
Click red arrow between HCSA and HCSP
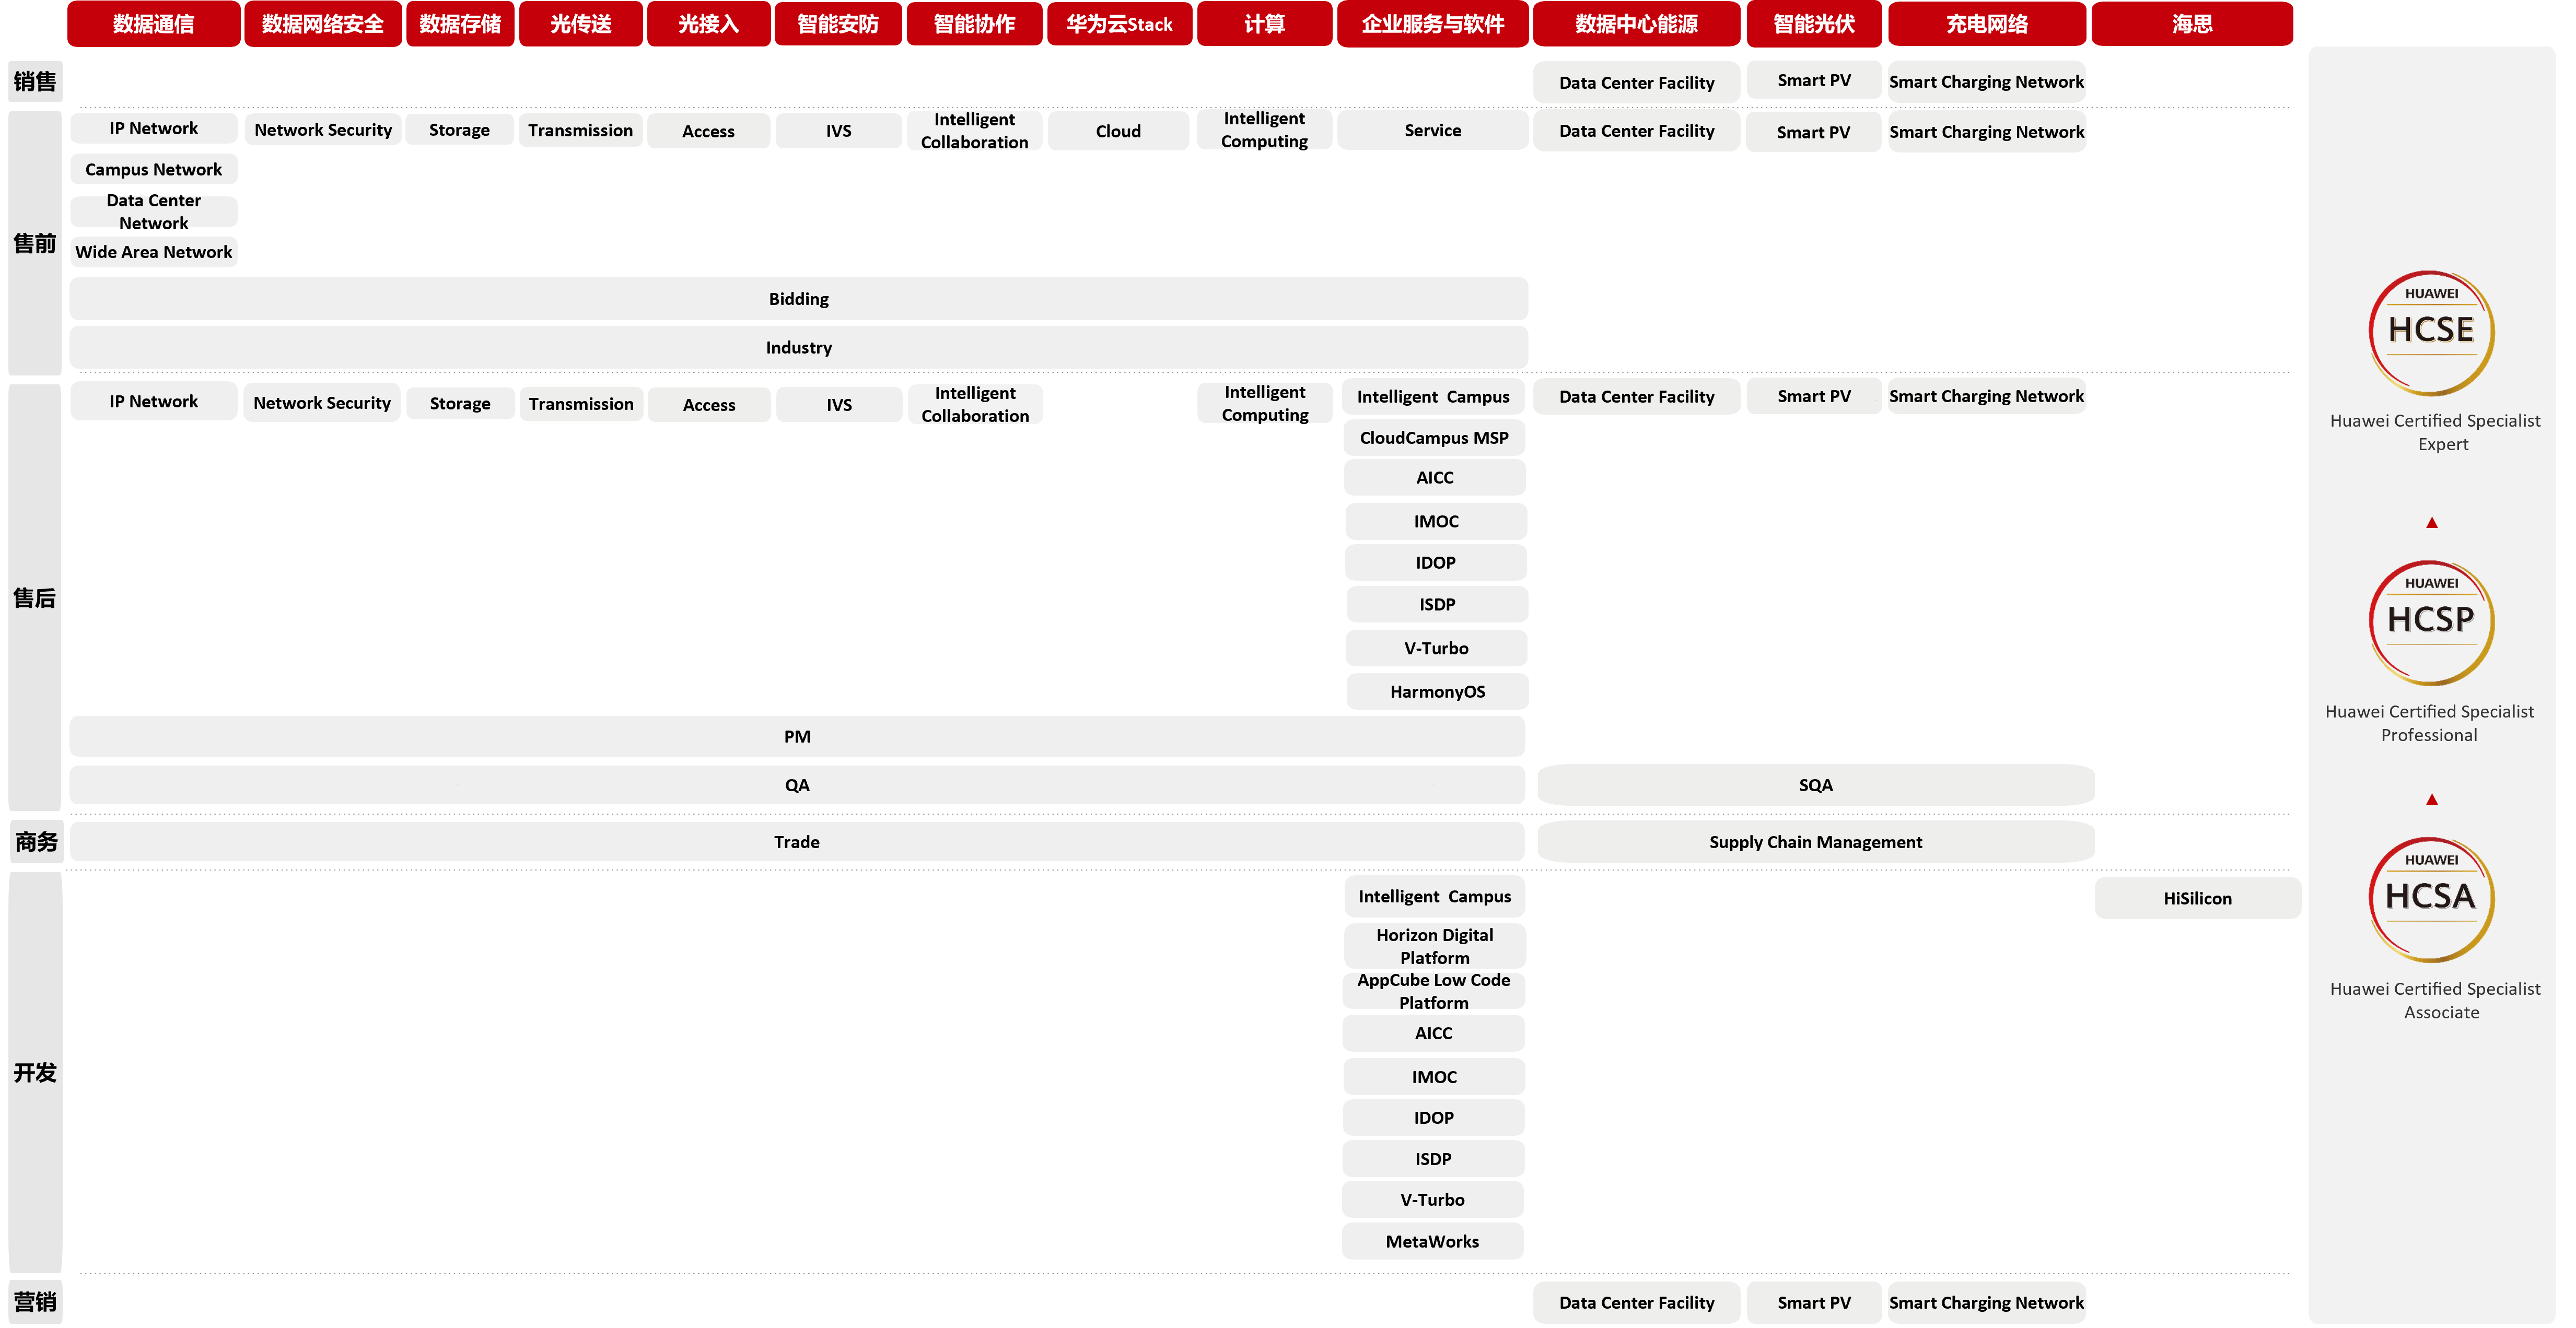(x=2432, y=799)
